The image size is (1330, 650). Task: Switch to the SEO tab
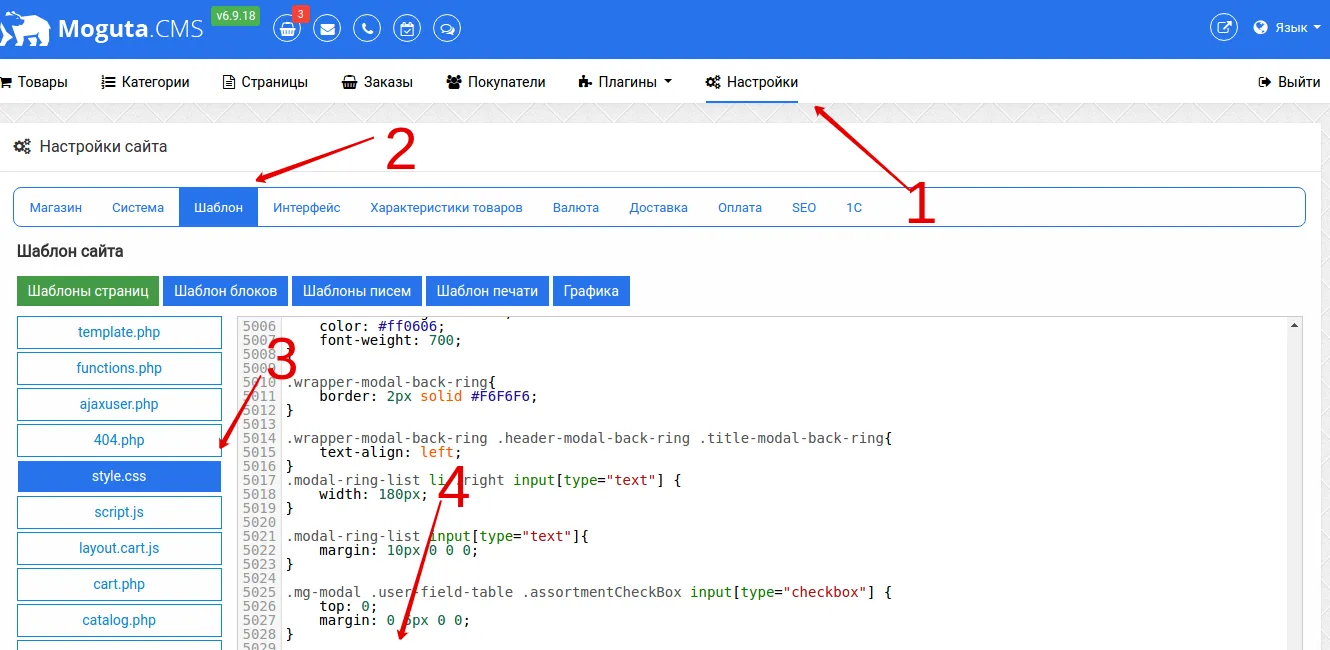804,208
